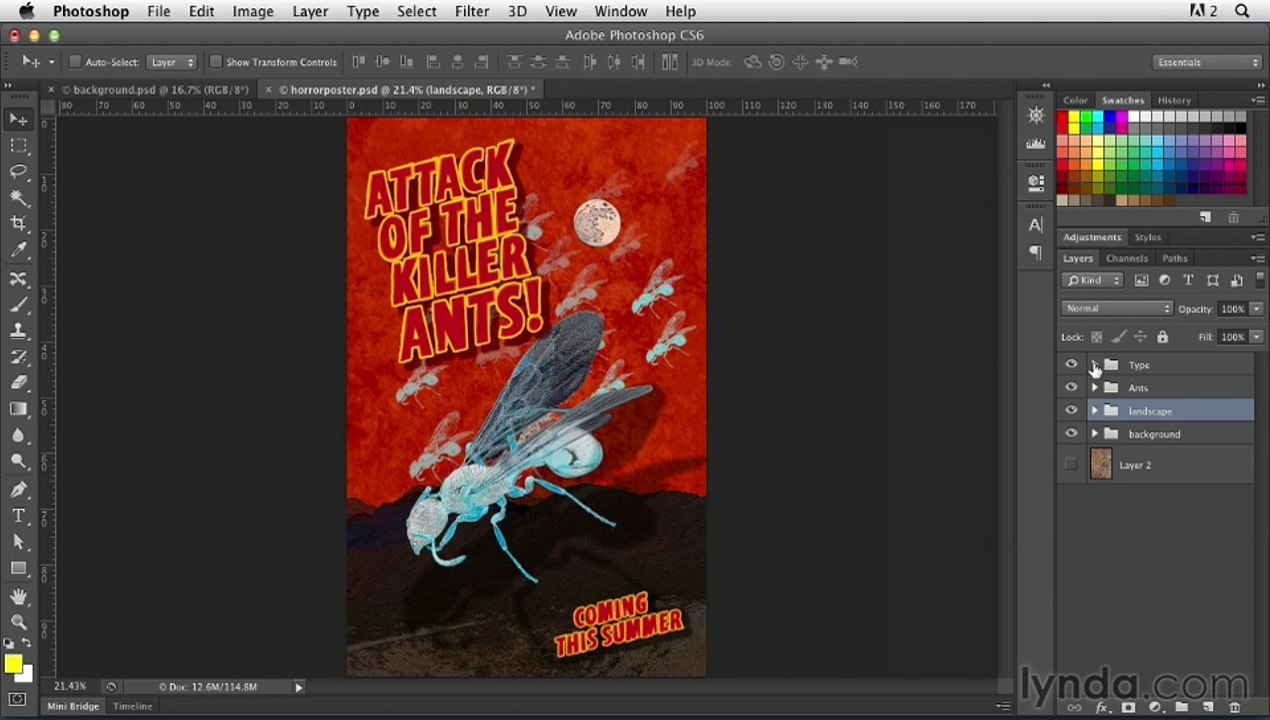Screen dimensions: 1270x720
Task: Select the Path Selection tool
Action: click(19, 542)
